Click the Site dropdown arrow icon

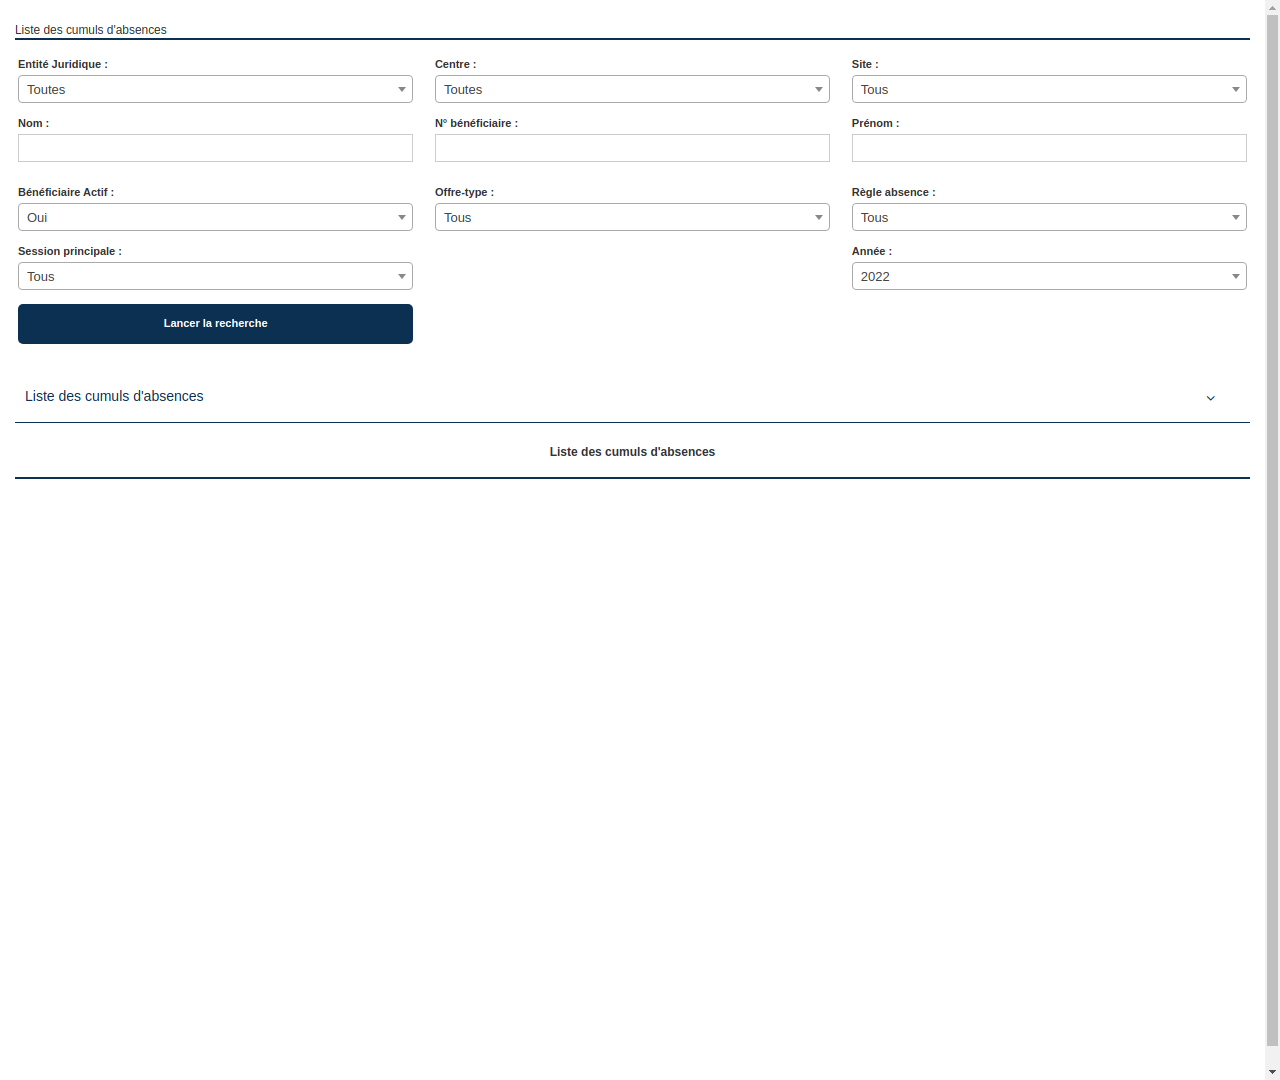(1236, 89)
